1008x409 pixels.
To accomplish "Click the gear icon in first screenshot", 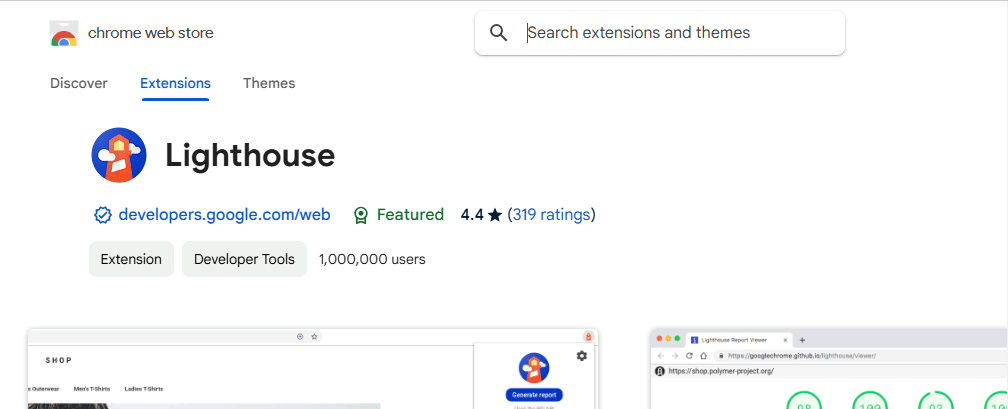I will click(582, 356).
